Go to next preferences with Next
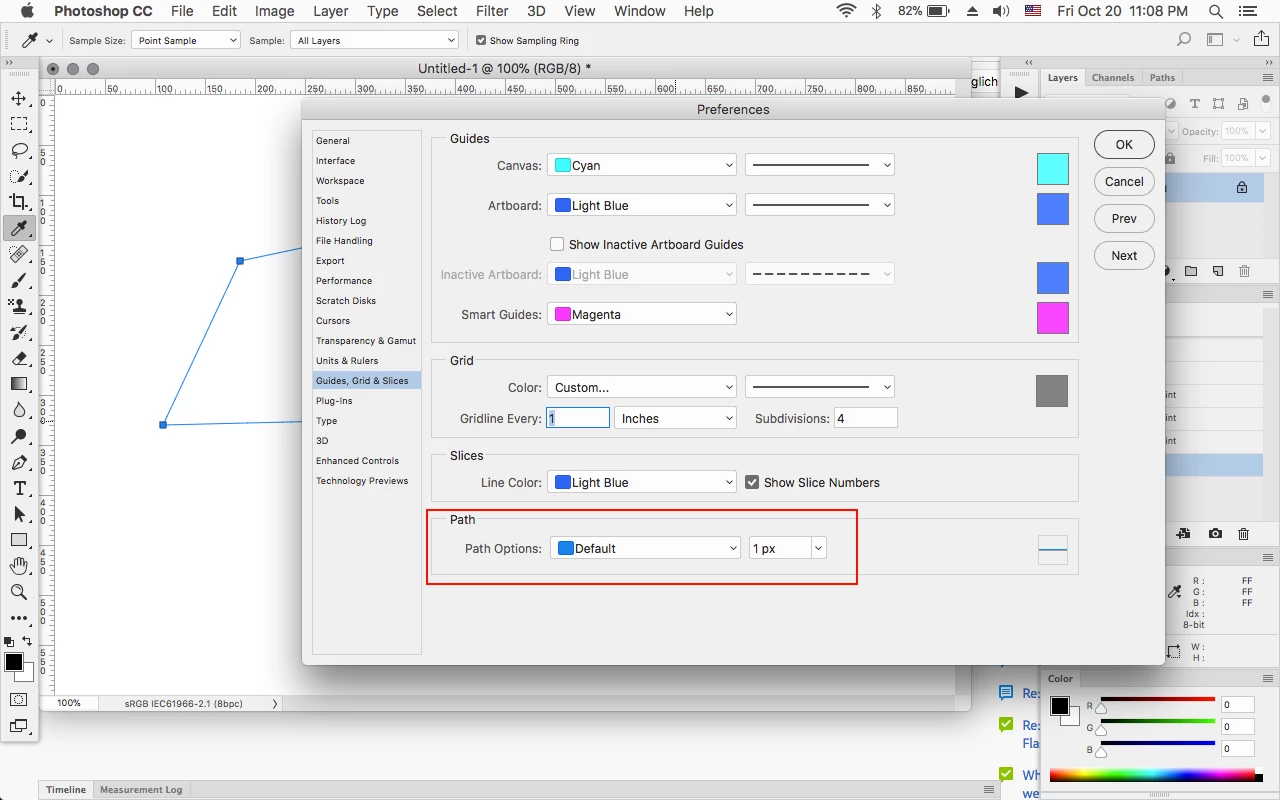 point(1124,255)
